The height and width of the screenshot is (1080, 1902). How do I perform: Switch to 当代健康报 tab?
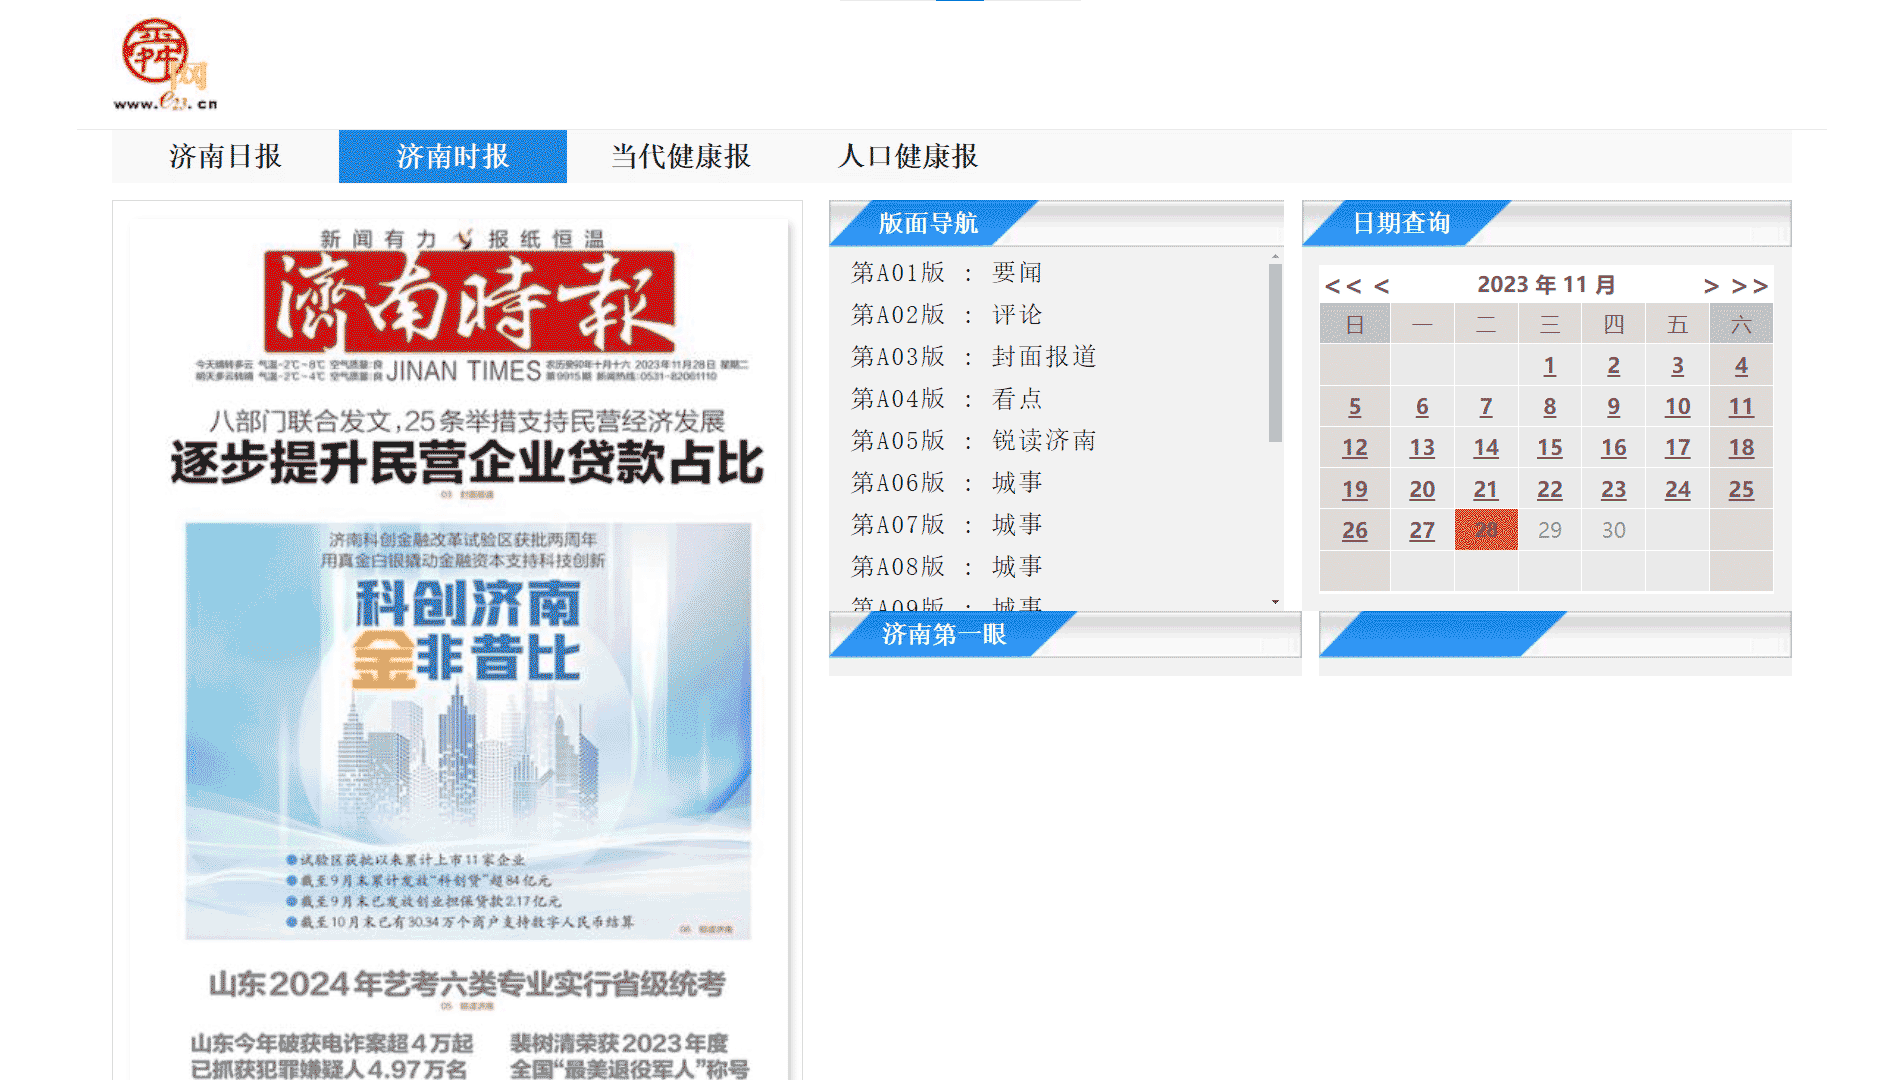click(681, 156)
